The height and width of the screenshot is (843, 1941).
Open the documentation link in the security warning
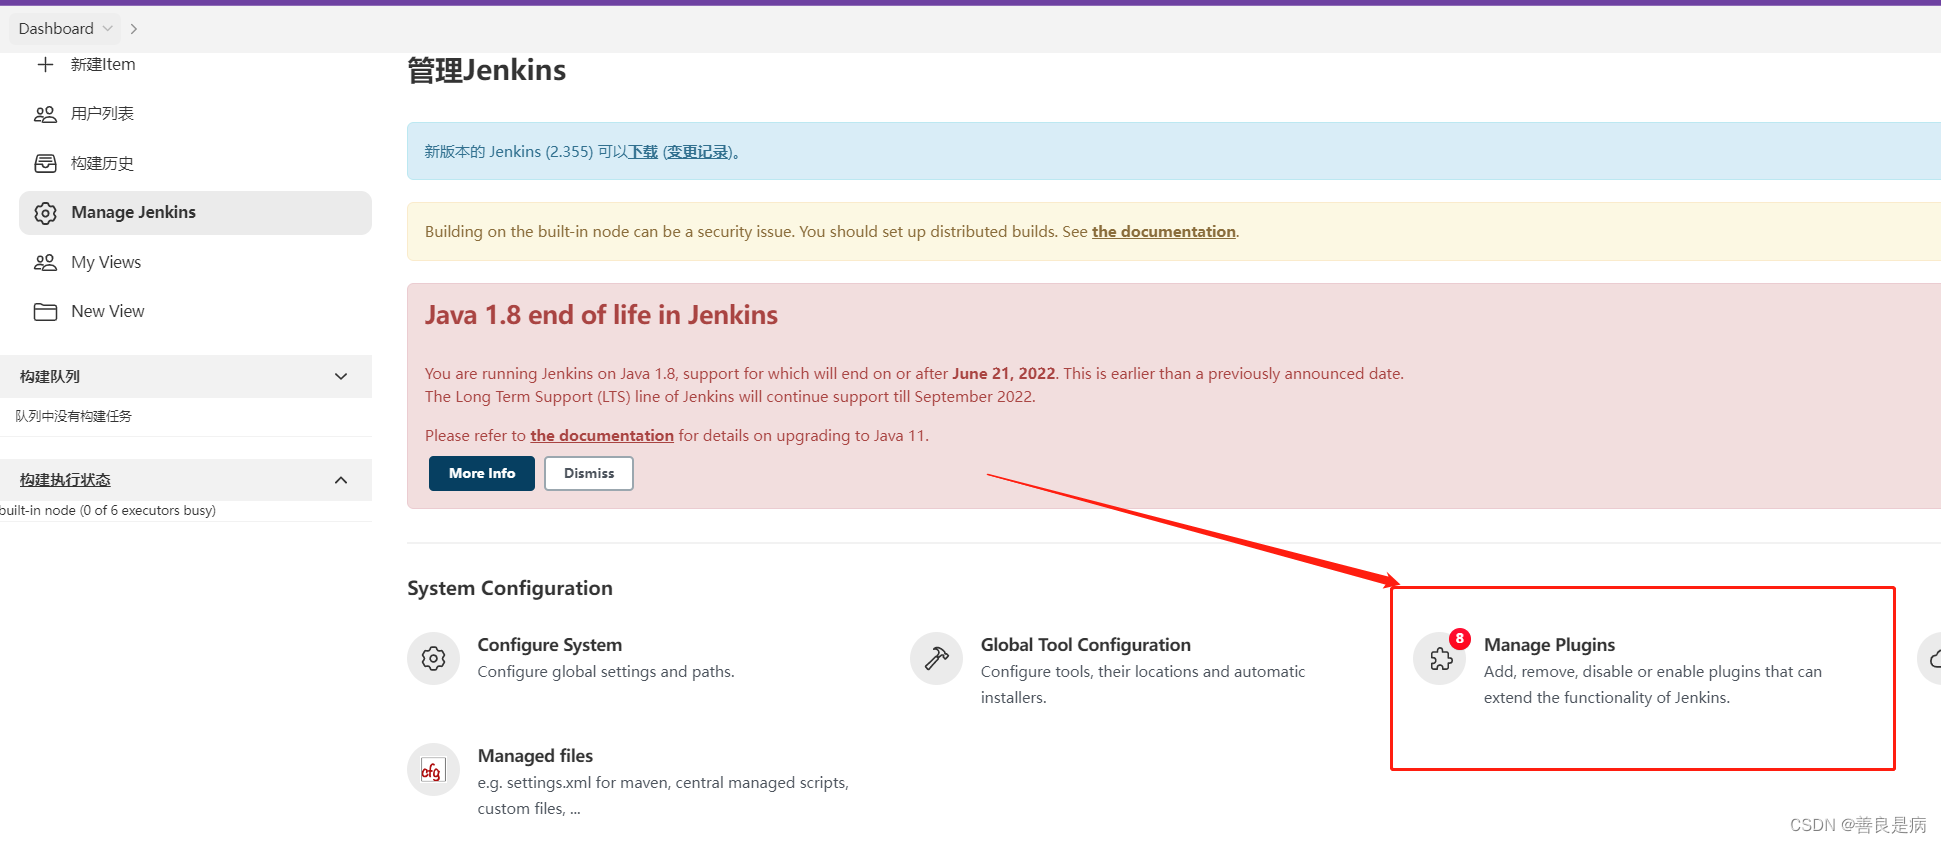(x=1164, y=232)
